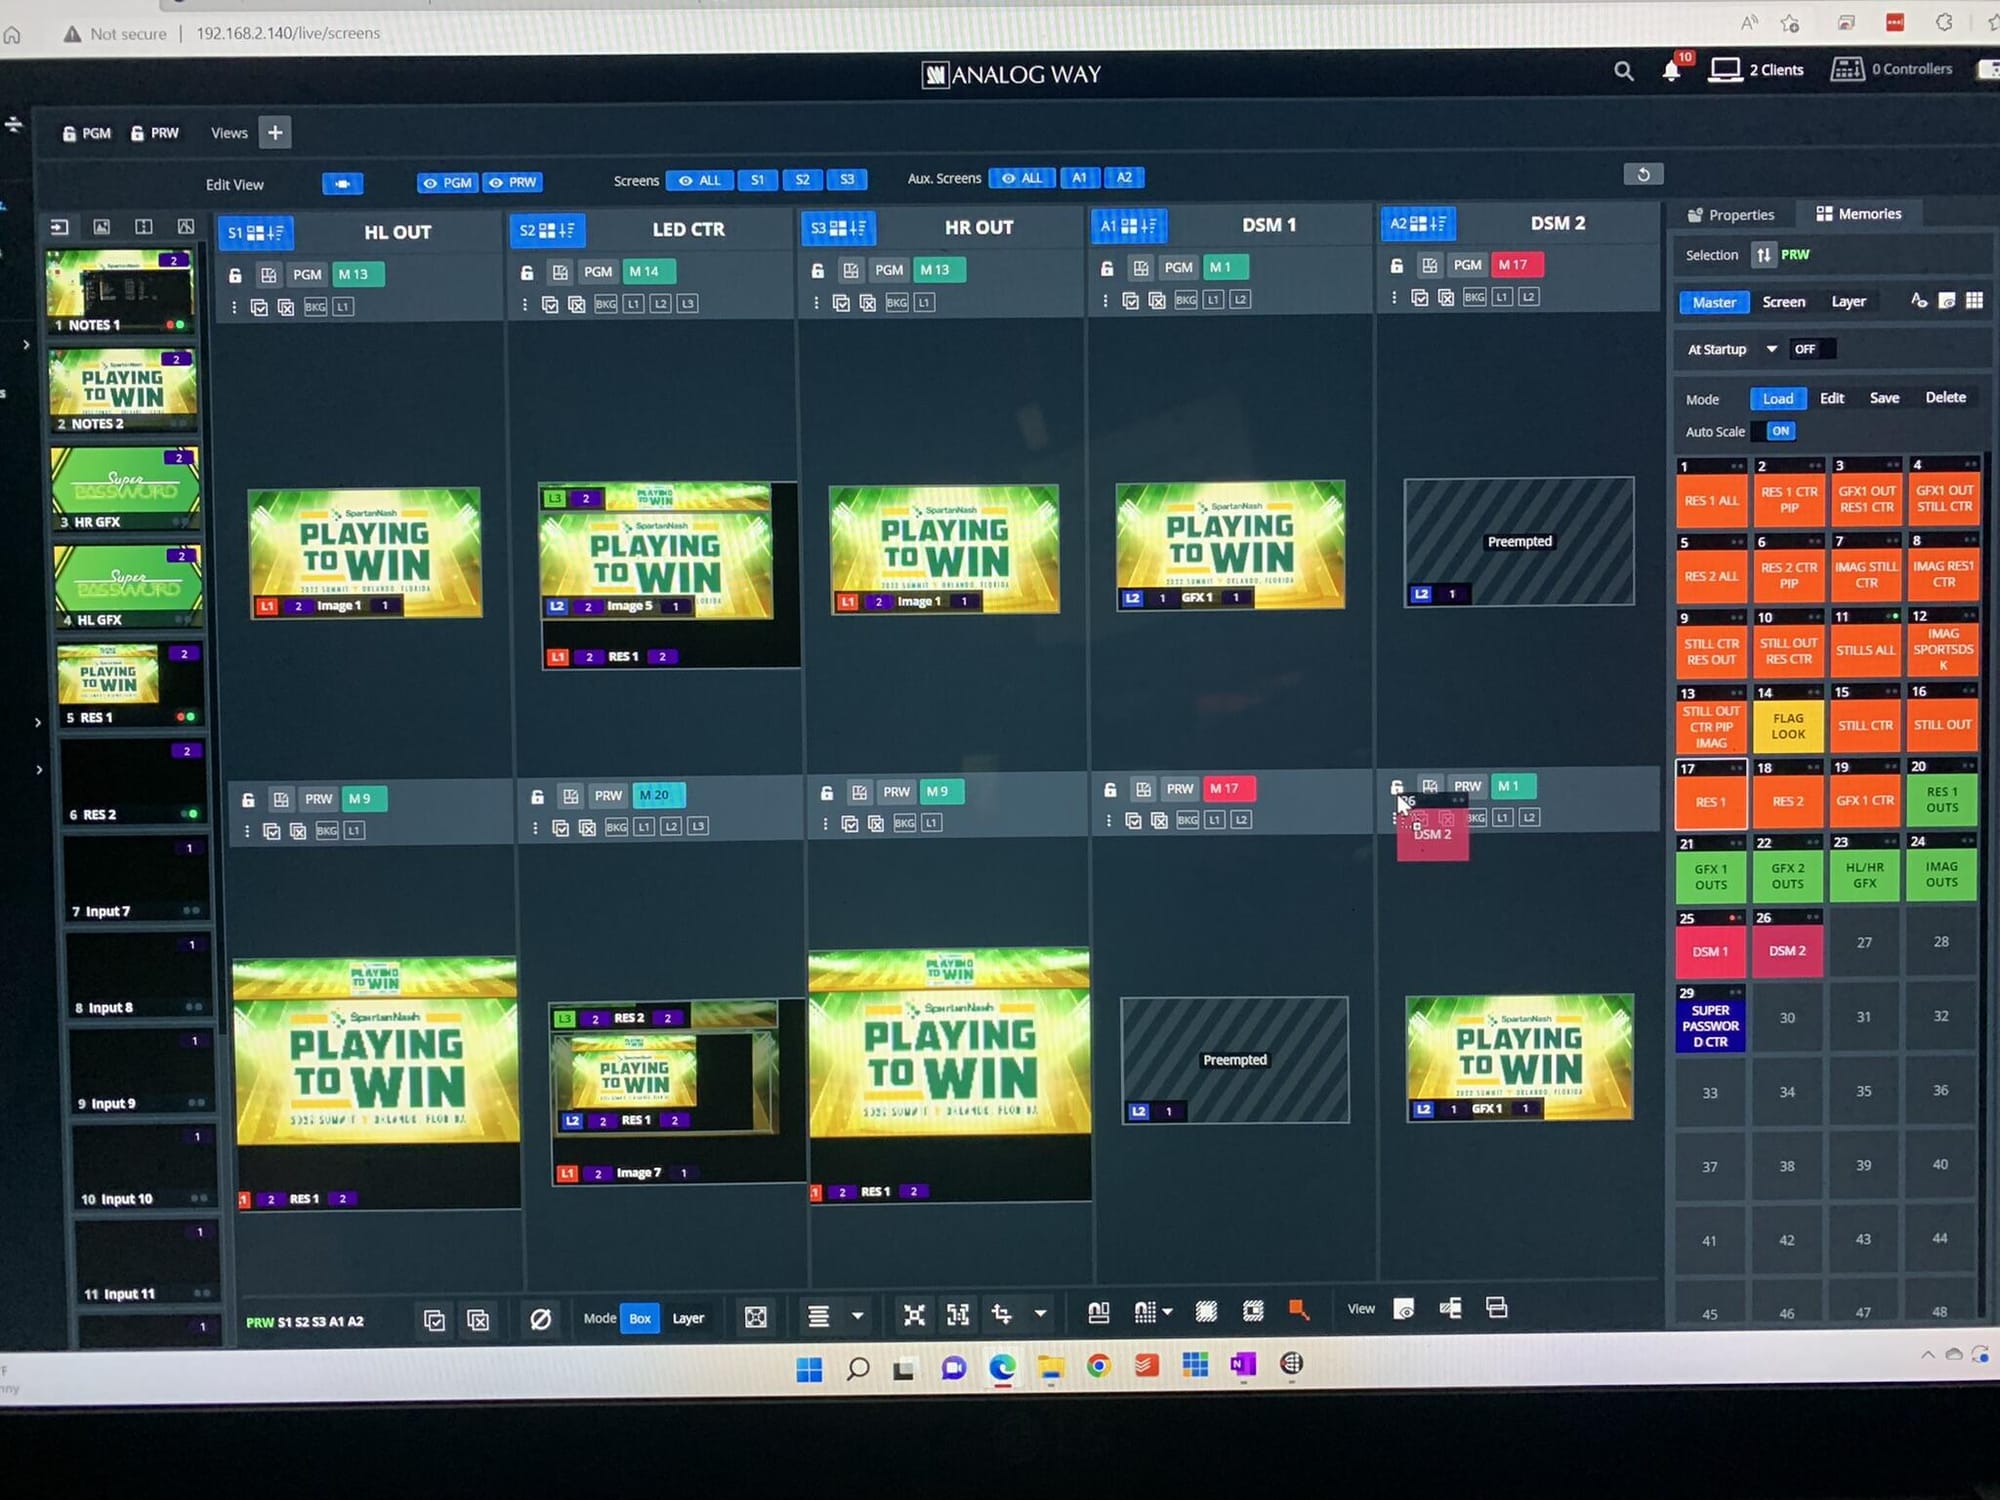
Task: Click the deselect layers icon in bottom toolbar
Action: (x=478, y=1321)
